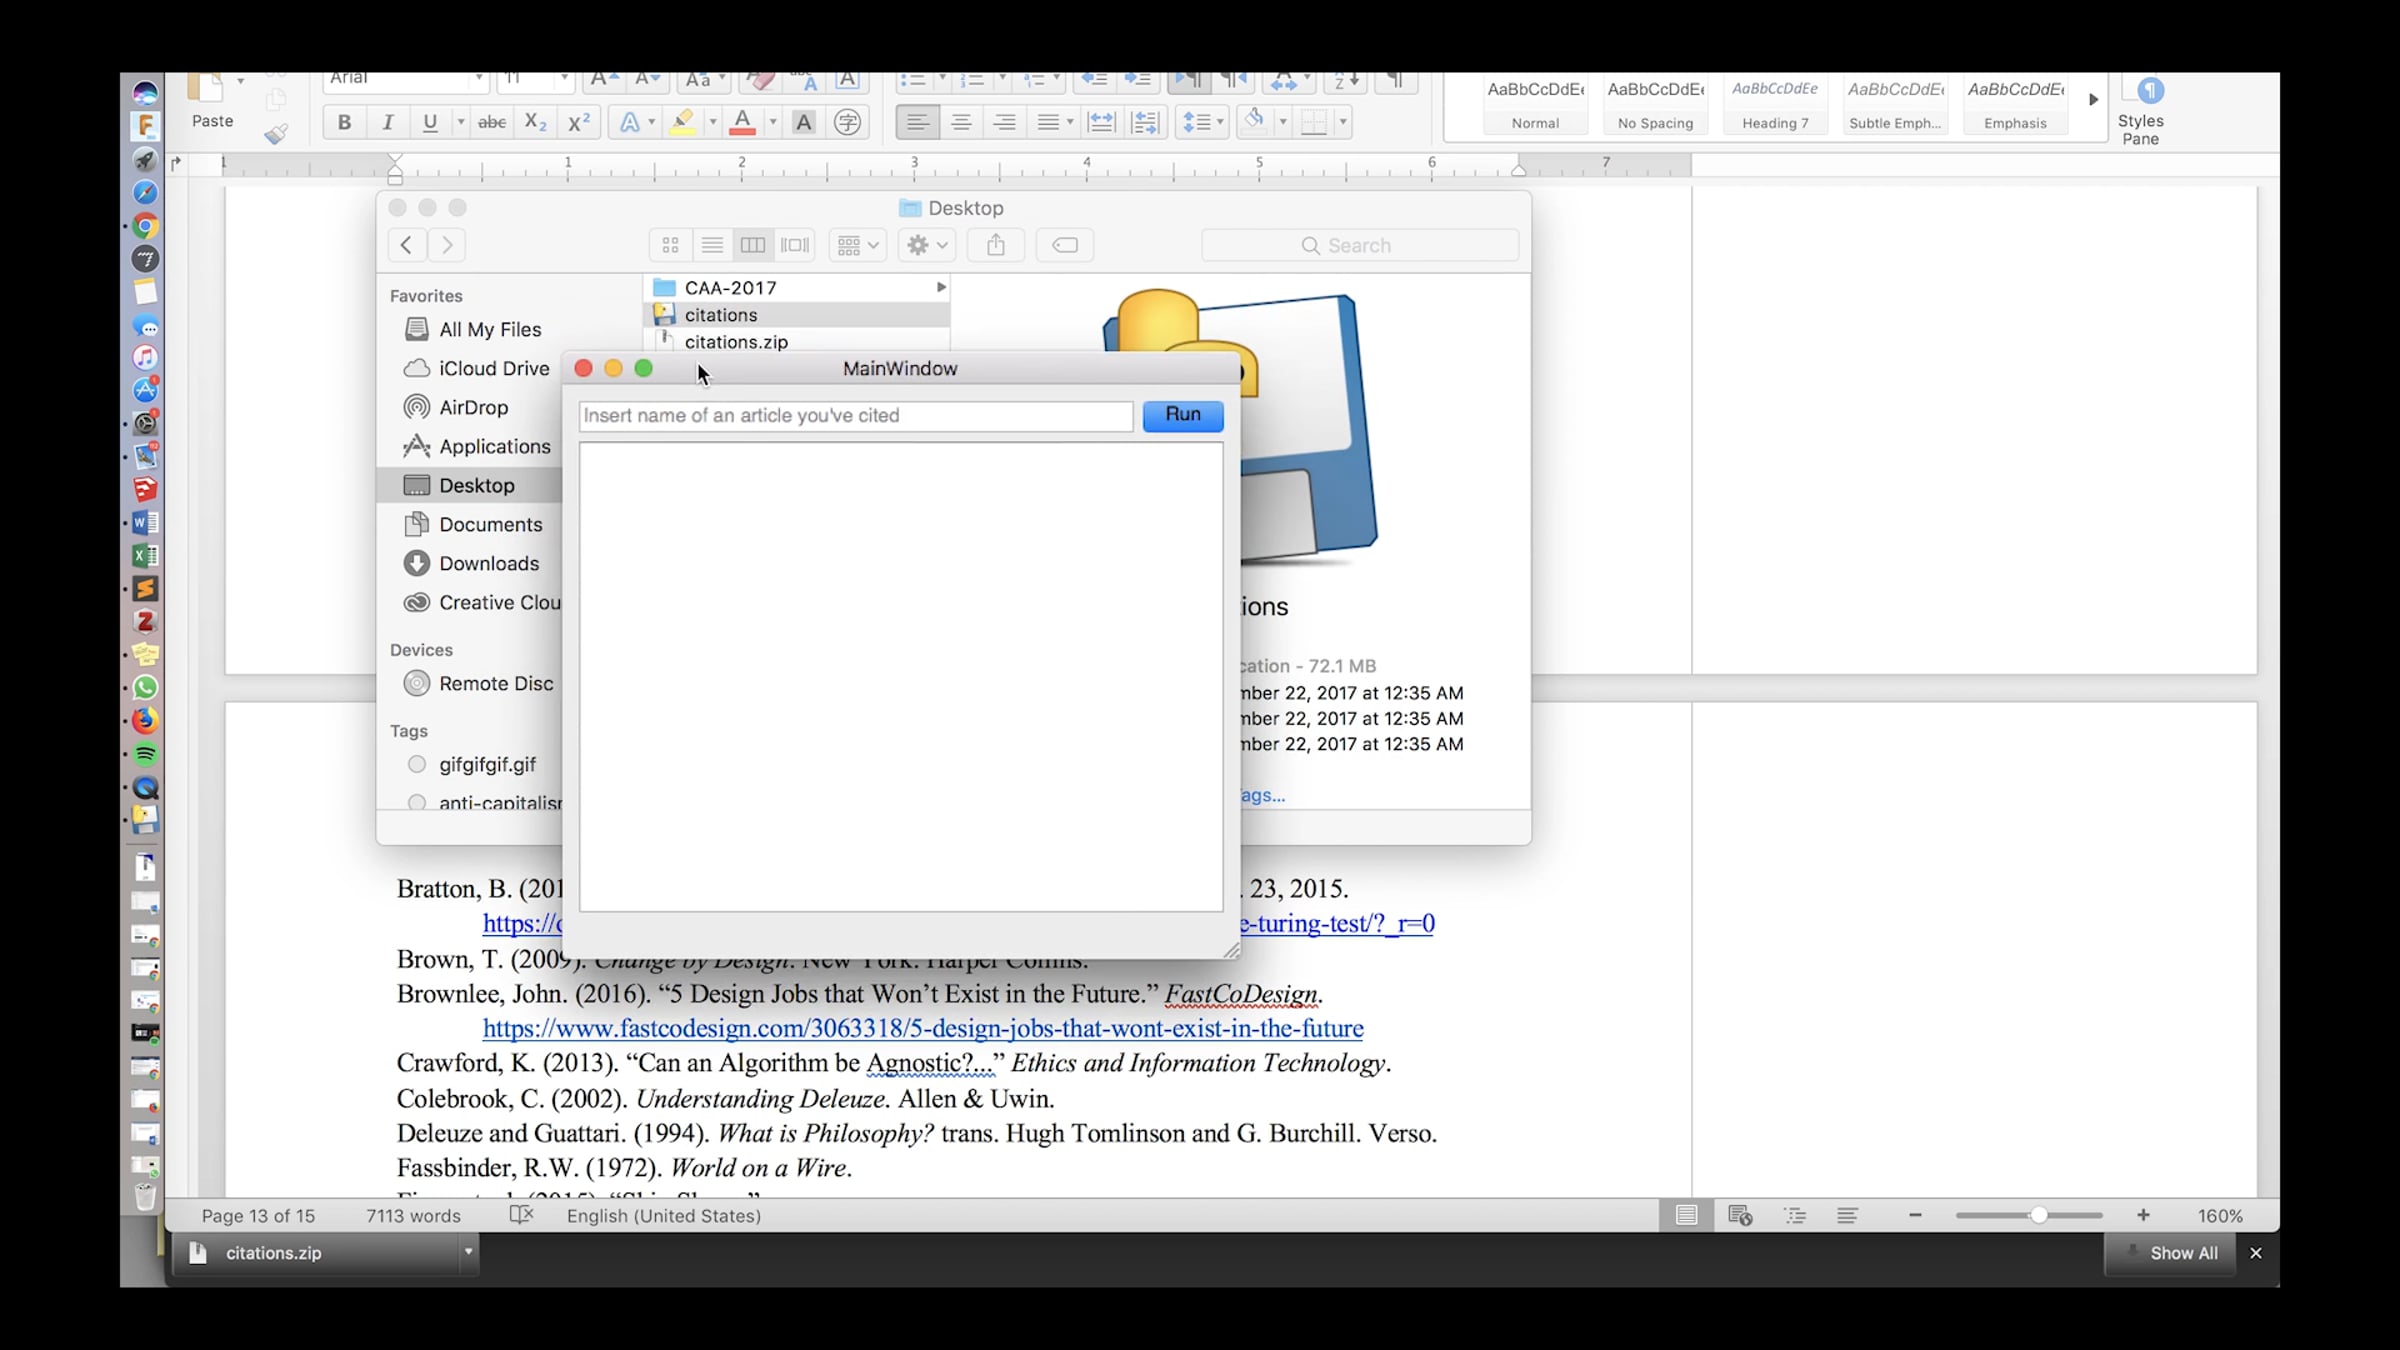This screenshot has height=1350, width=2400.
Task: Toggle strikethrough text formatting
Action: coord(492,122)
